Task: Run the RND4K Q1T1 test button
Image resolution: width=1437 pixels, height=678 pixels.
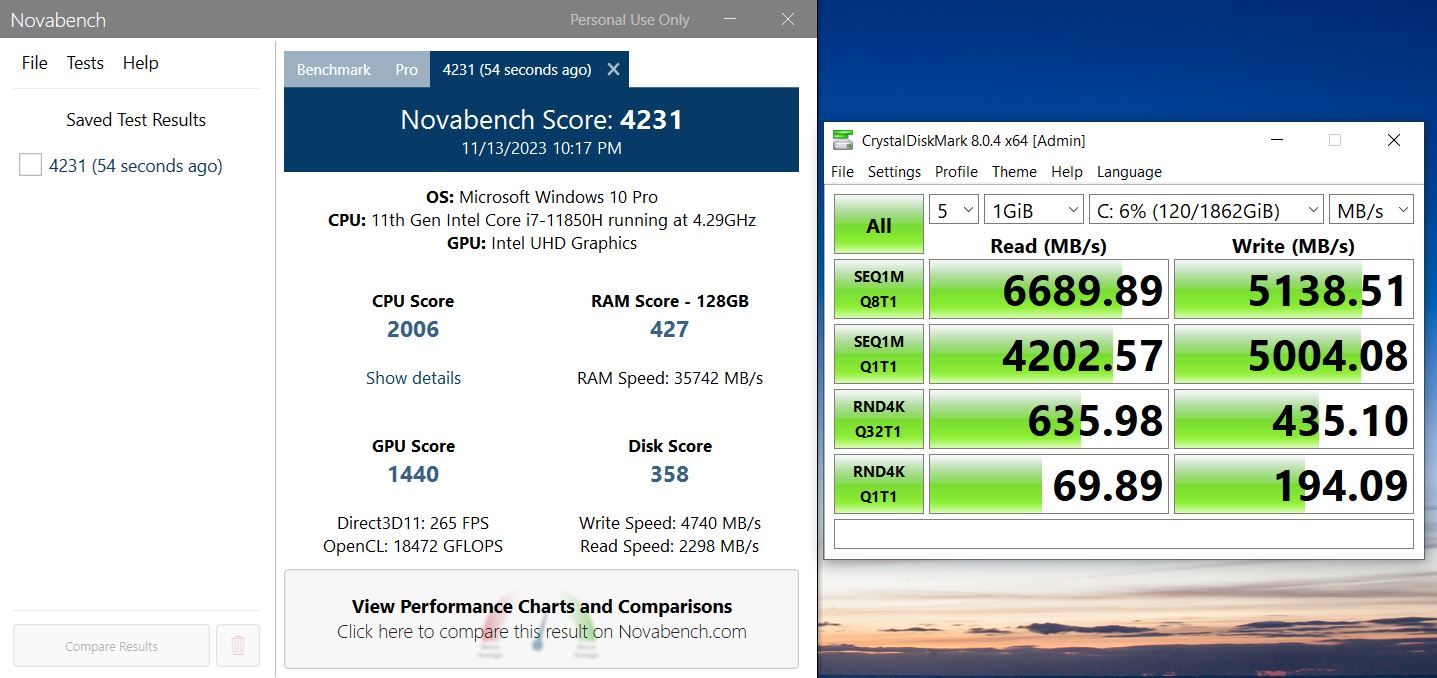Action: tap(879, 484)
